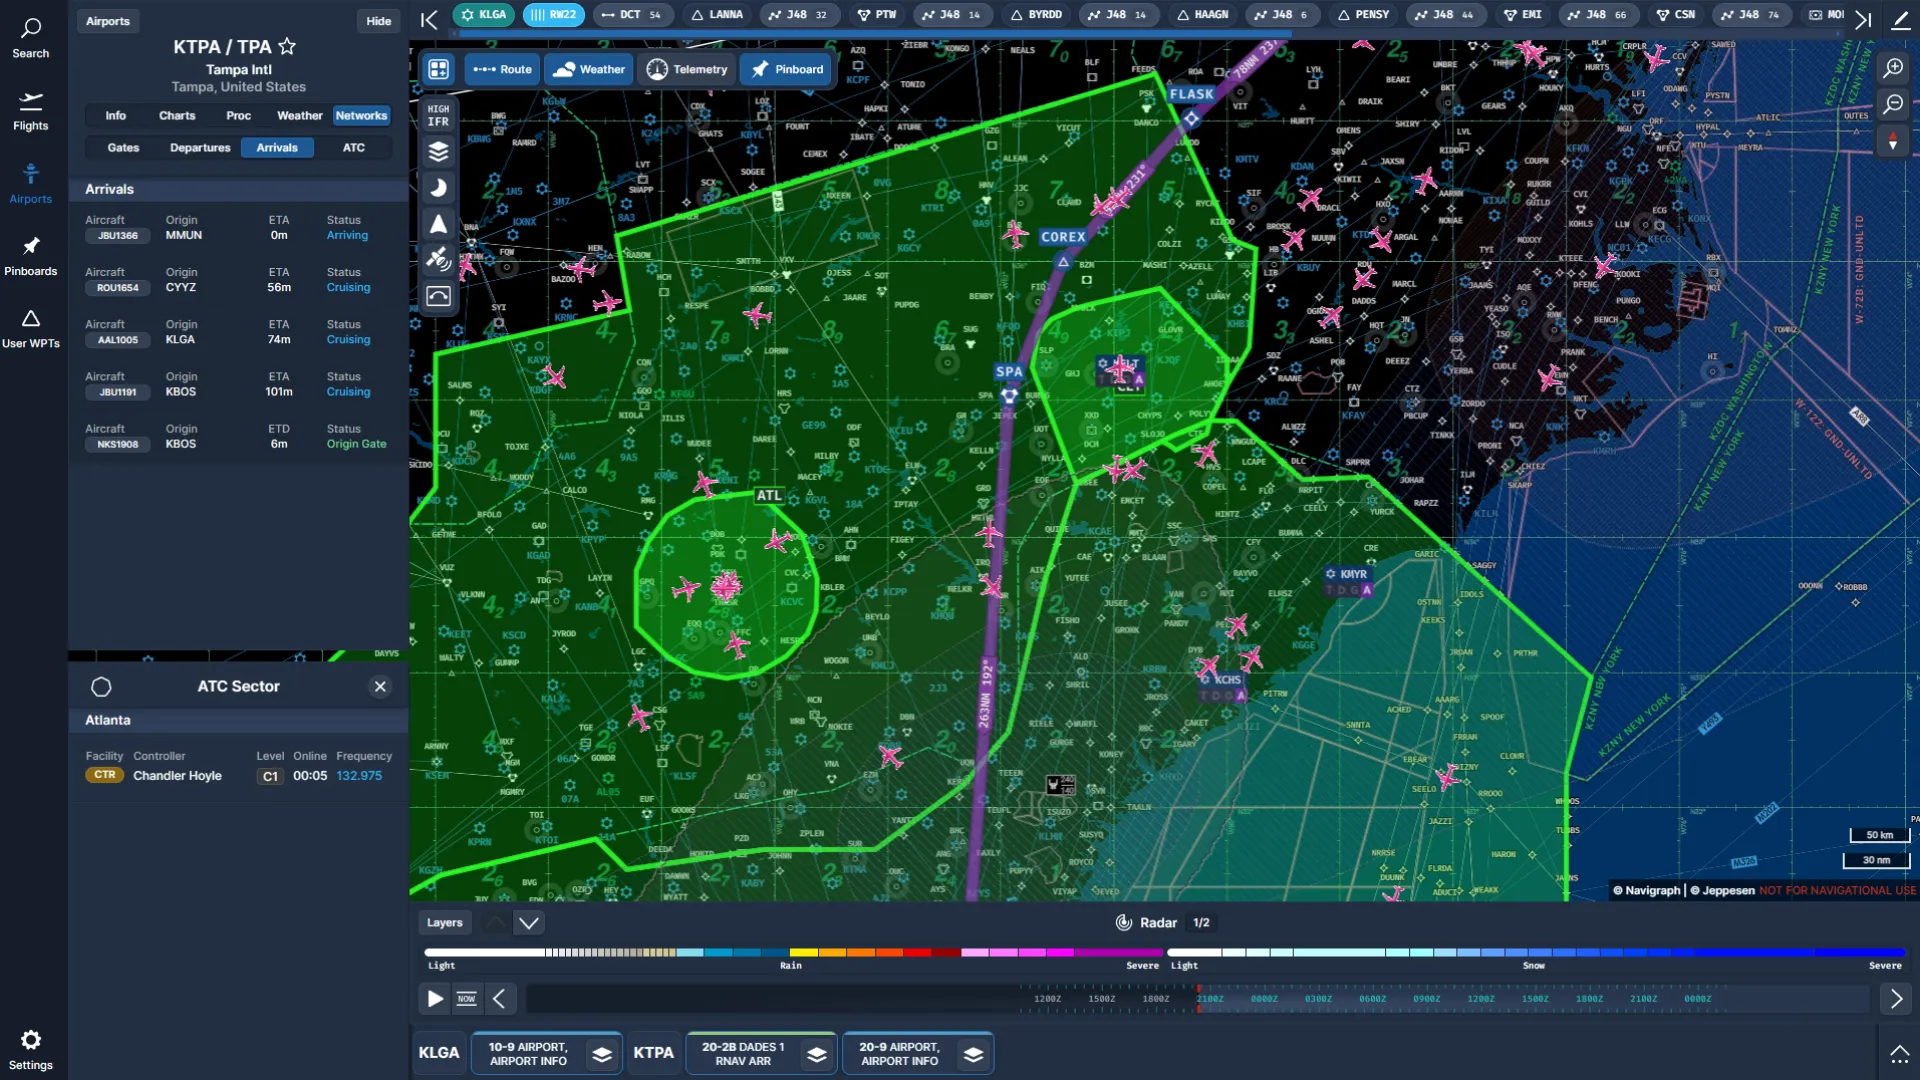Image resolution: width=1920 pixels, height=1080 pixels.
Task: Toggle the HIGH IFR chart layer
Action: pos(438,114)
